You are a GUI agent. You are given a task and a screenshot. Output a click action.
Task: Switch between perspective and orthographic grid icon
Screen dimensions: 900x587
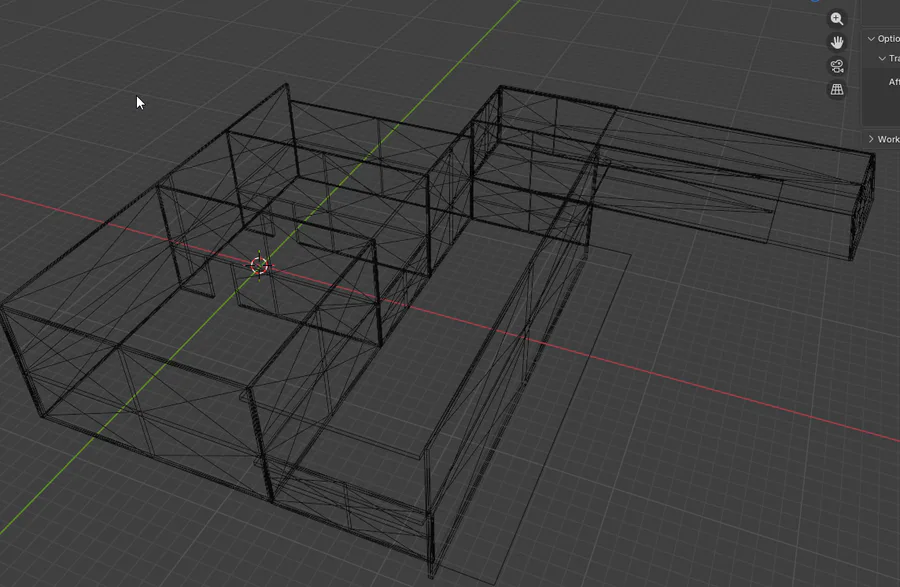[x=837, y=90]
